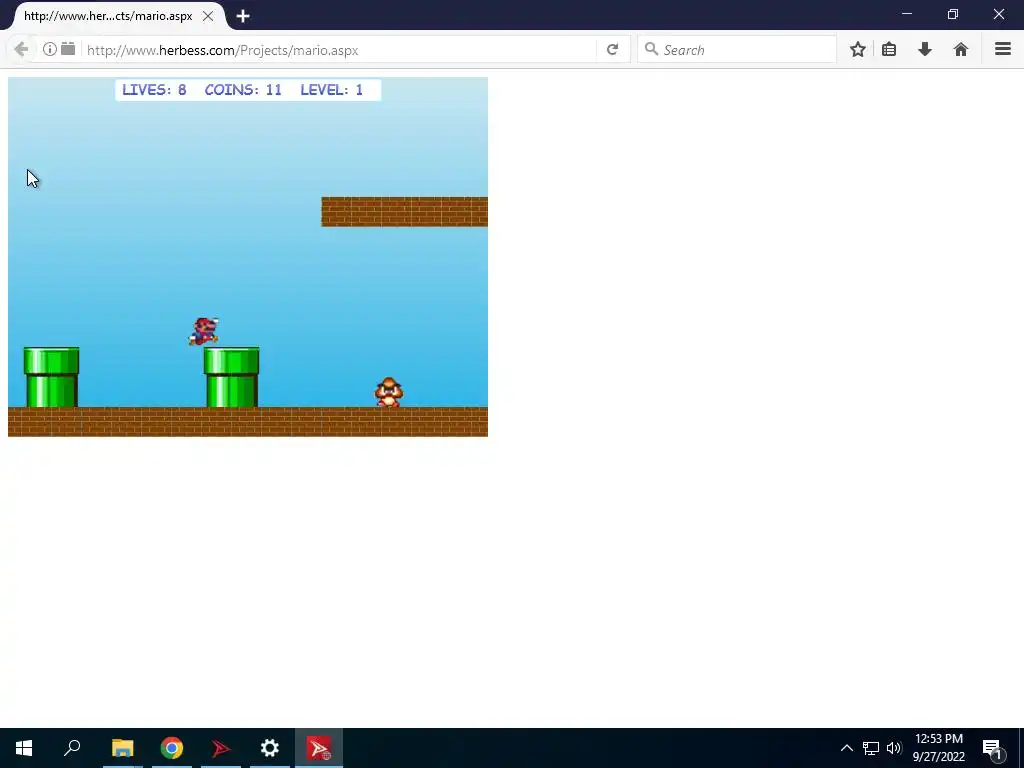The image size is (1024, 768).
Task: Open the Windows Start menu
Action: coord(24,748)
